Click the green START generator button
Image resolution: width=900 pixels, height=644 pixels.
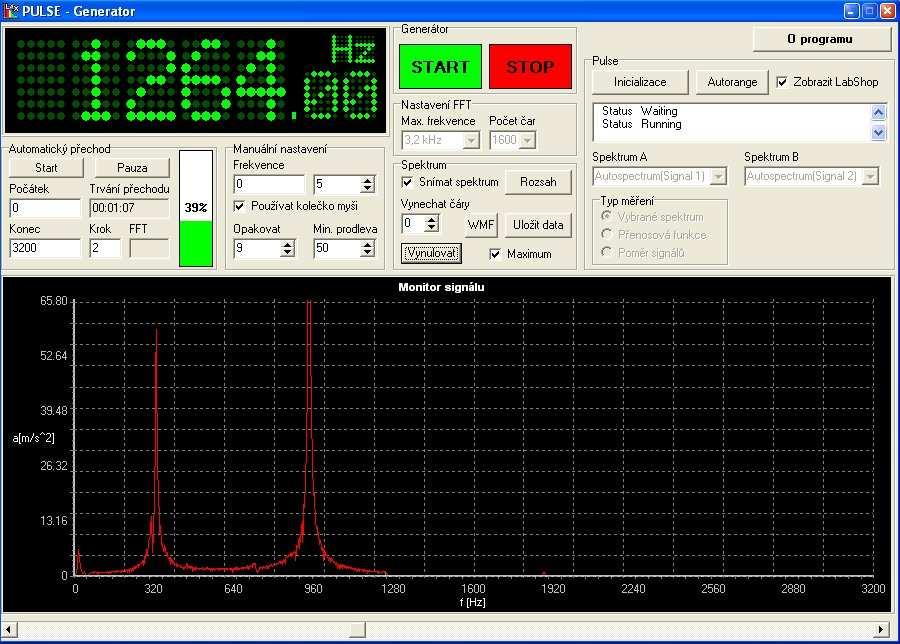[x=440, y=67]
